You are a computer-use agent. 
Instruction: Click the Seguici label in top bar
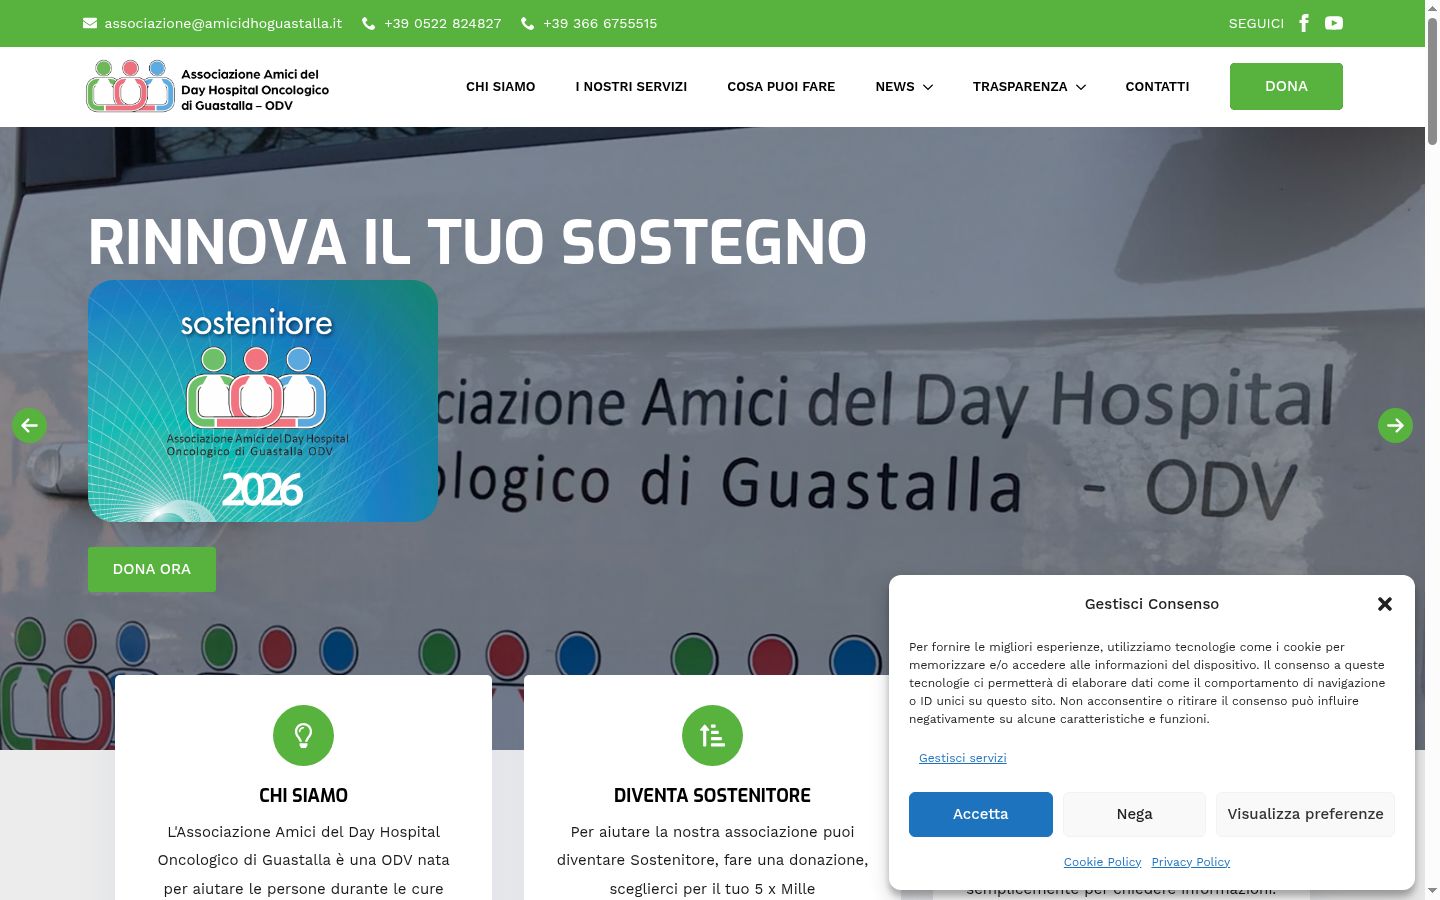1256,23
